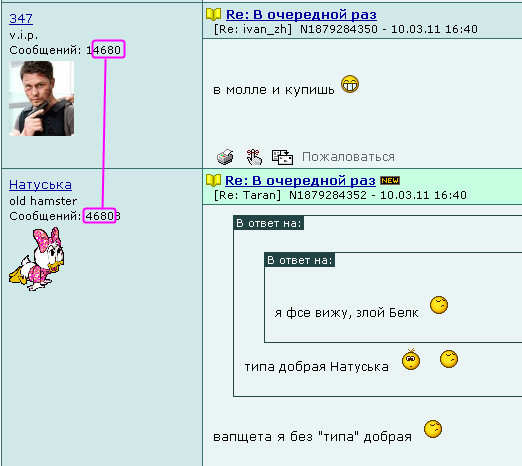Click nested В ответ на: quote header
The width and height of the screenshot is (522, 466).
click(300, 260)
